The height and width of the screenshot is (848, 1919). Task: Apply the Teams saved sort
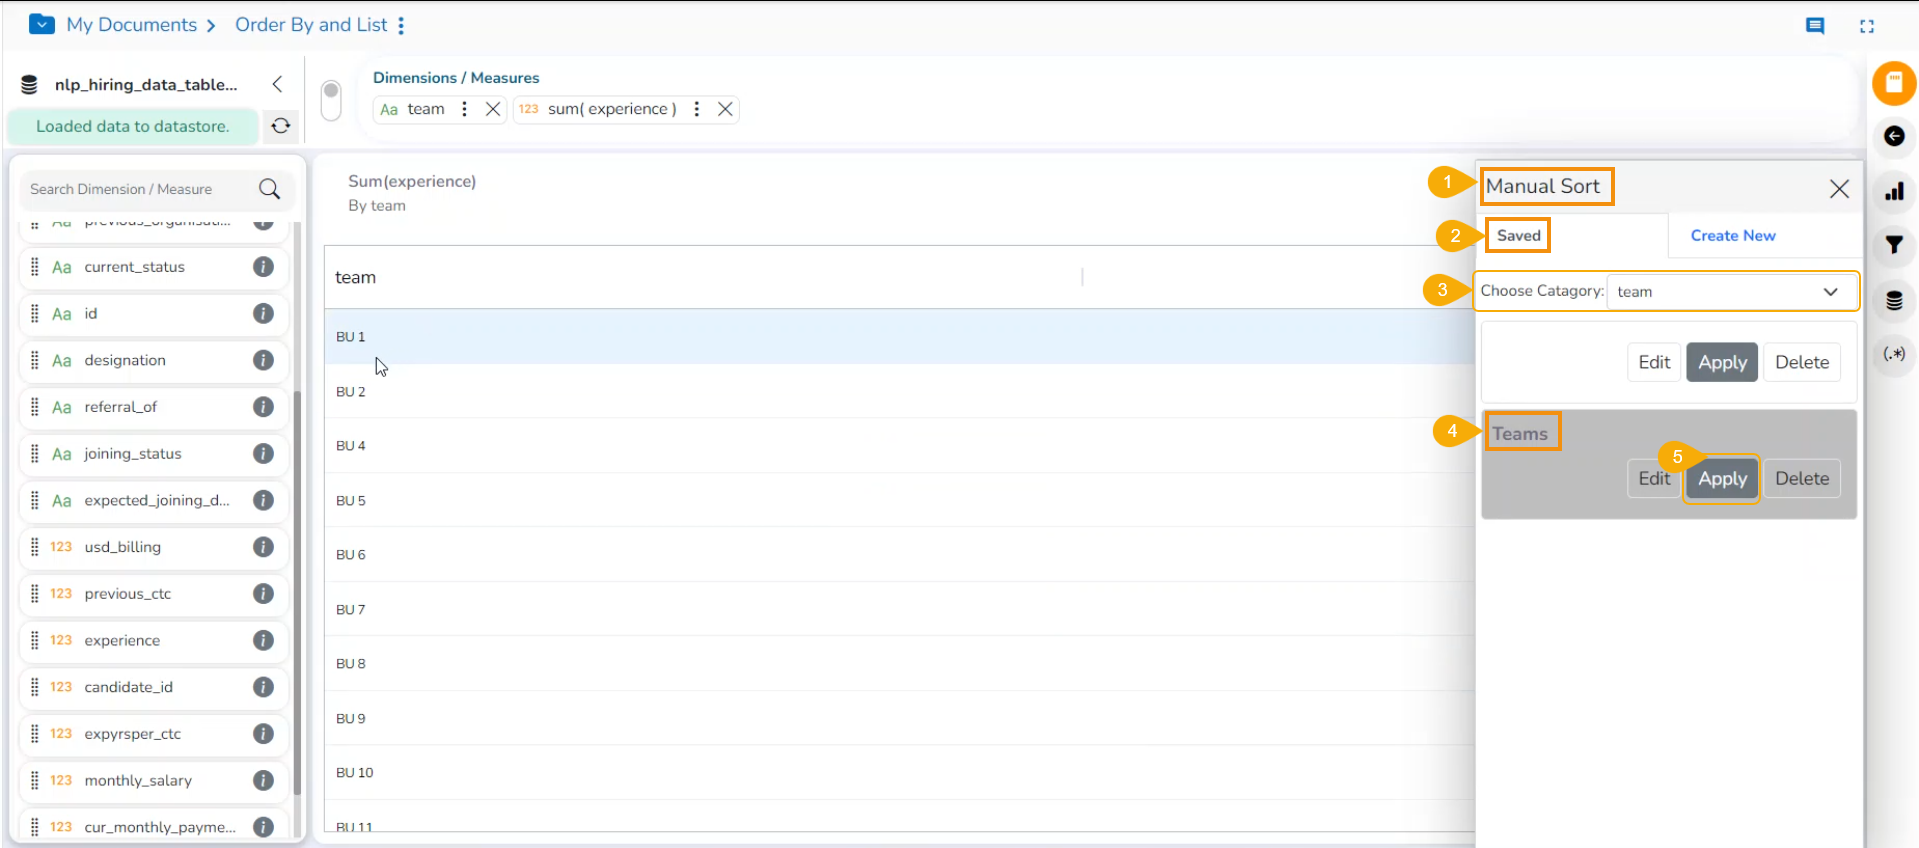[x=1722, y=478]
